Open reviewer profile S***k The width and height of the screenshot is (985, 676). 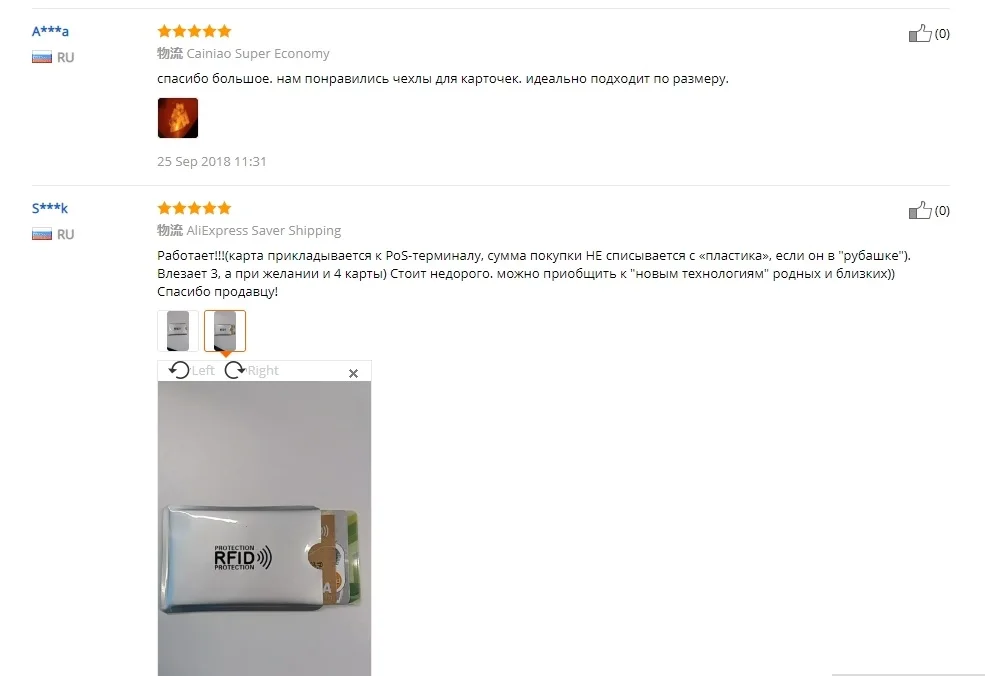[50, 208]
